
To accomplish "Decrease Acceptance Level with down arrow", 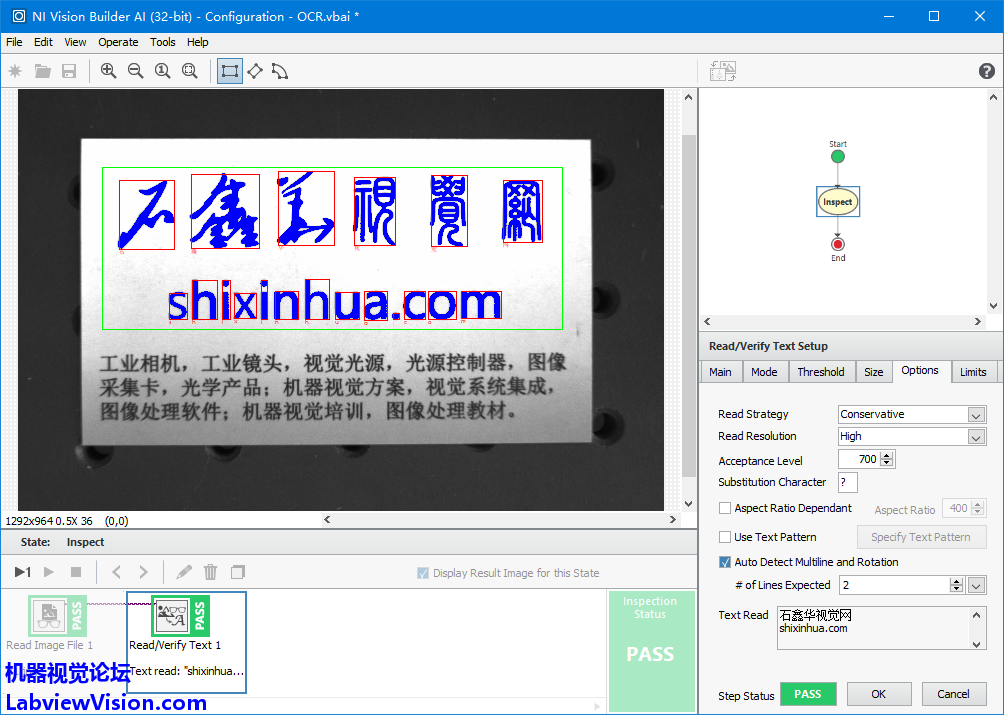I will [887, 463].
